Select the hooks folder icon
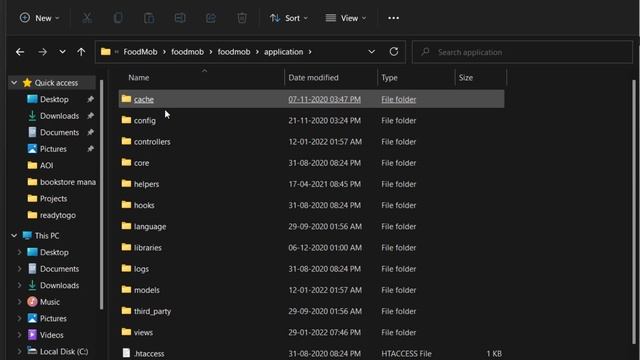The height and width of the screenshot is (360, 640). click(x=126, y=205)
